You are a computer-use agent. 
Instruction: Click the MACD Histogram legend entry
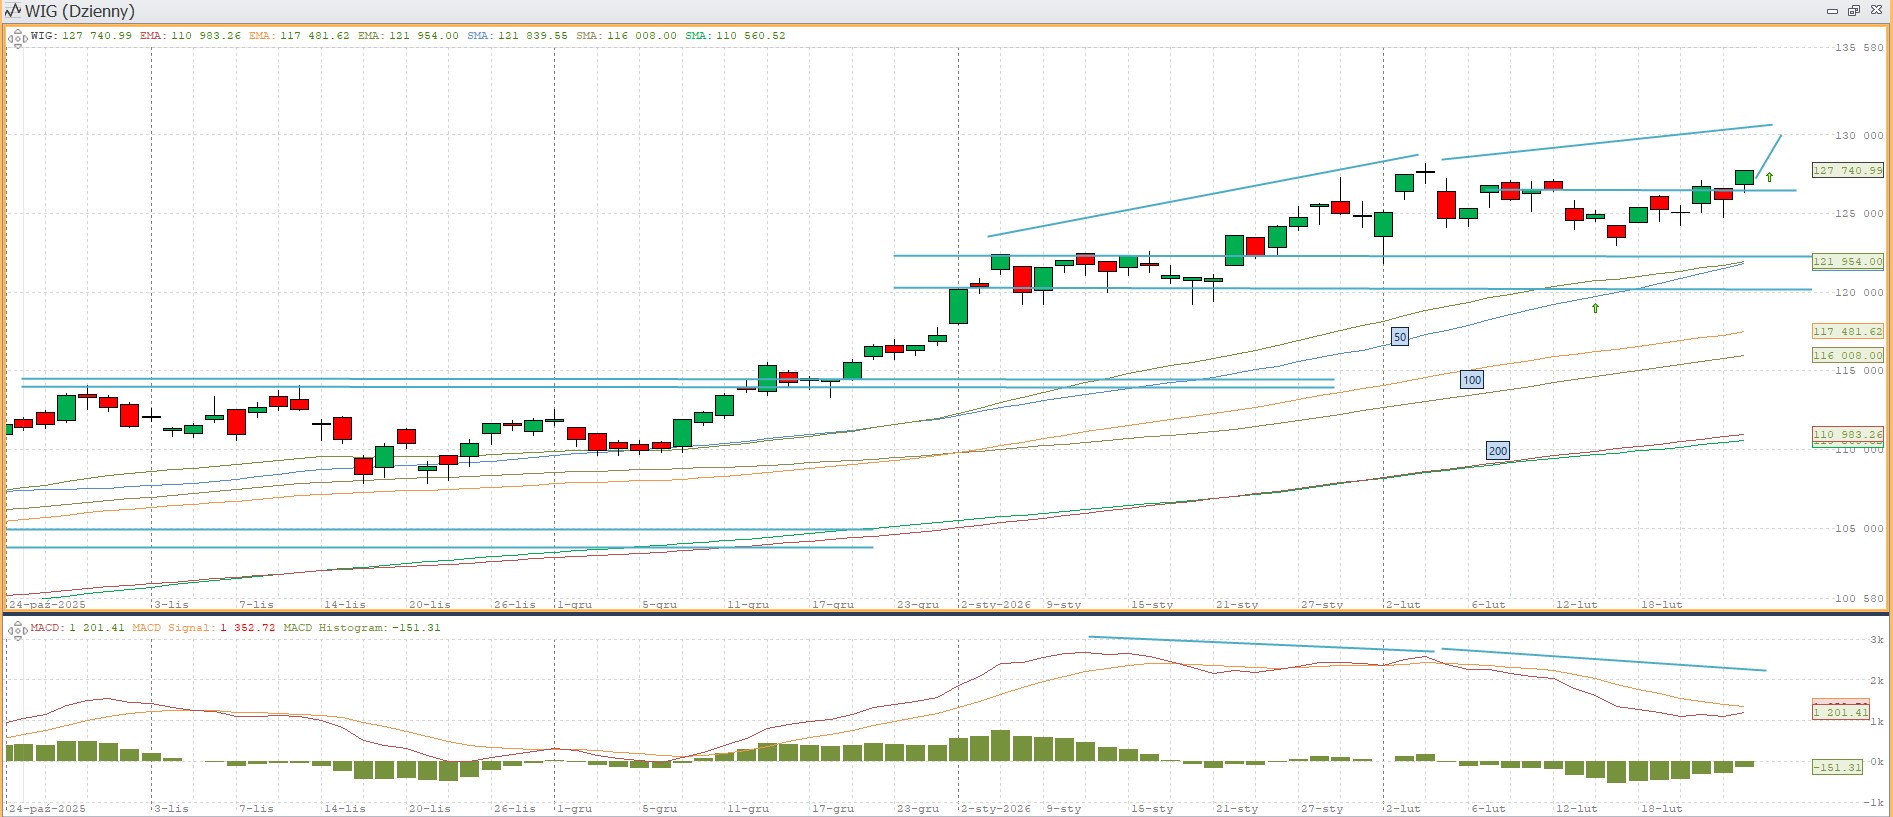361,628
